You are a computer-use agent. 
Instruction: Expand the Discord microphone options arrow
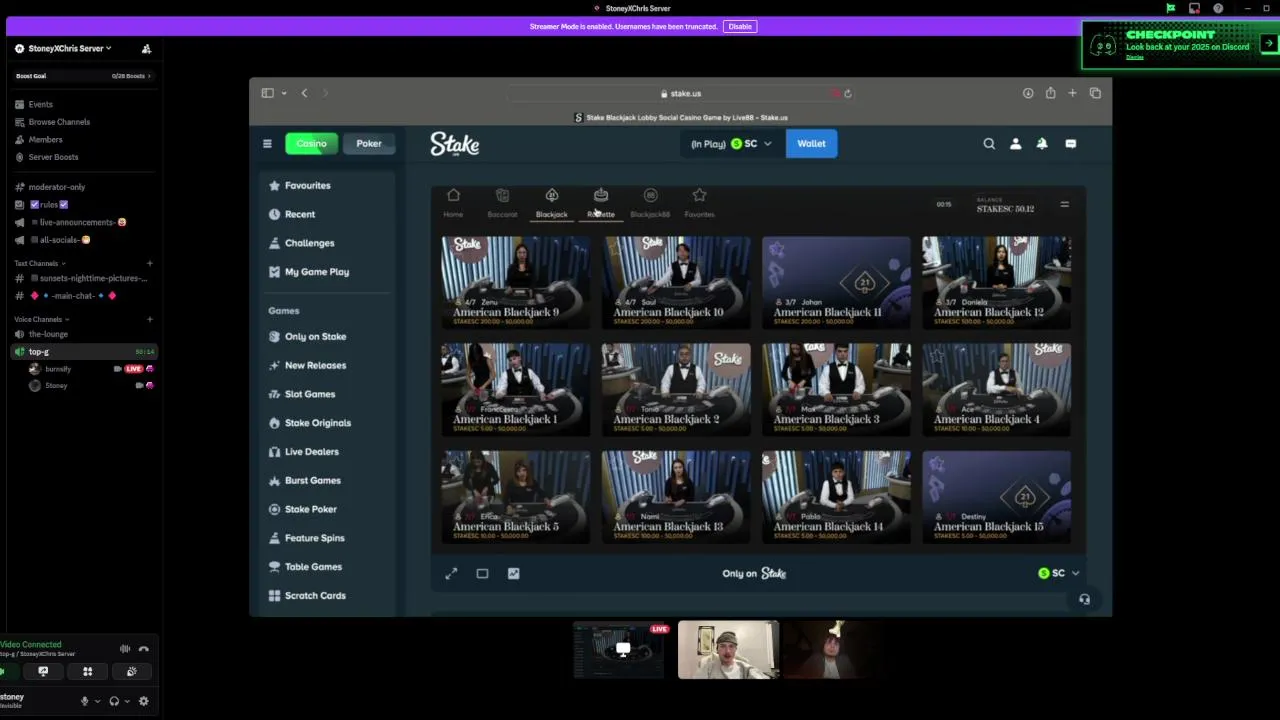(97, 701)
